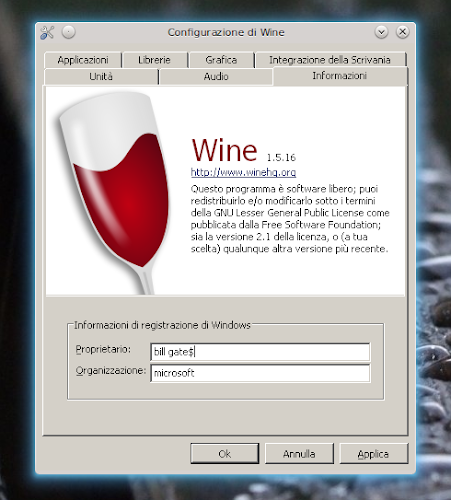Image resolution: width=451 pixels, height=500 pixels.
Task: Click the Wine config window menu icon
Action: (x=47, y=32)
